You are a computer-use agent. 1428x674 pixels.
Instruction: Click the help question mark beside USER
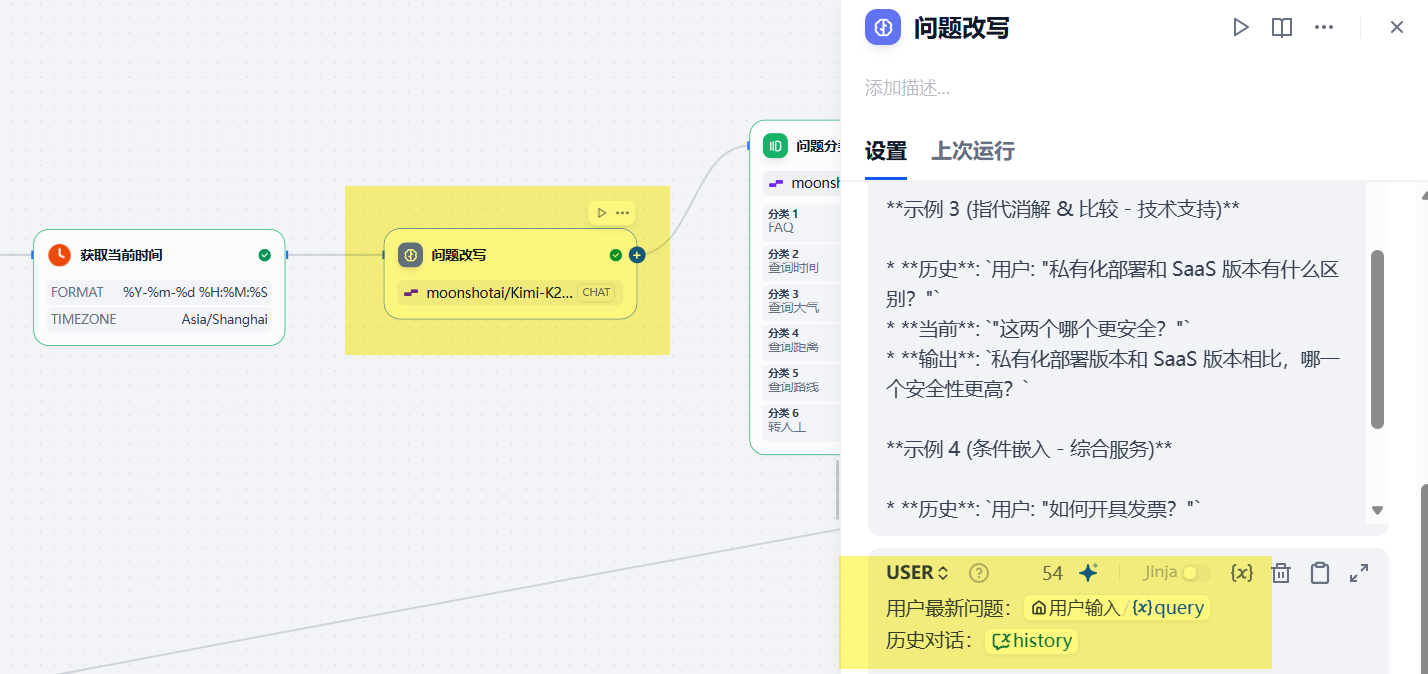pyautogui.click(x=979, y=573)
